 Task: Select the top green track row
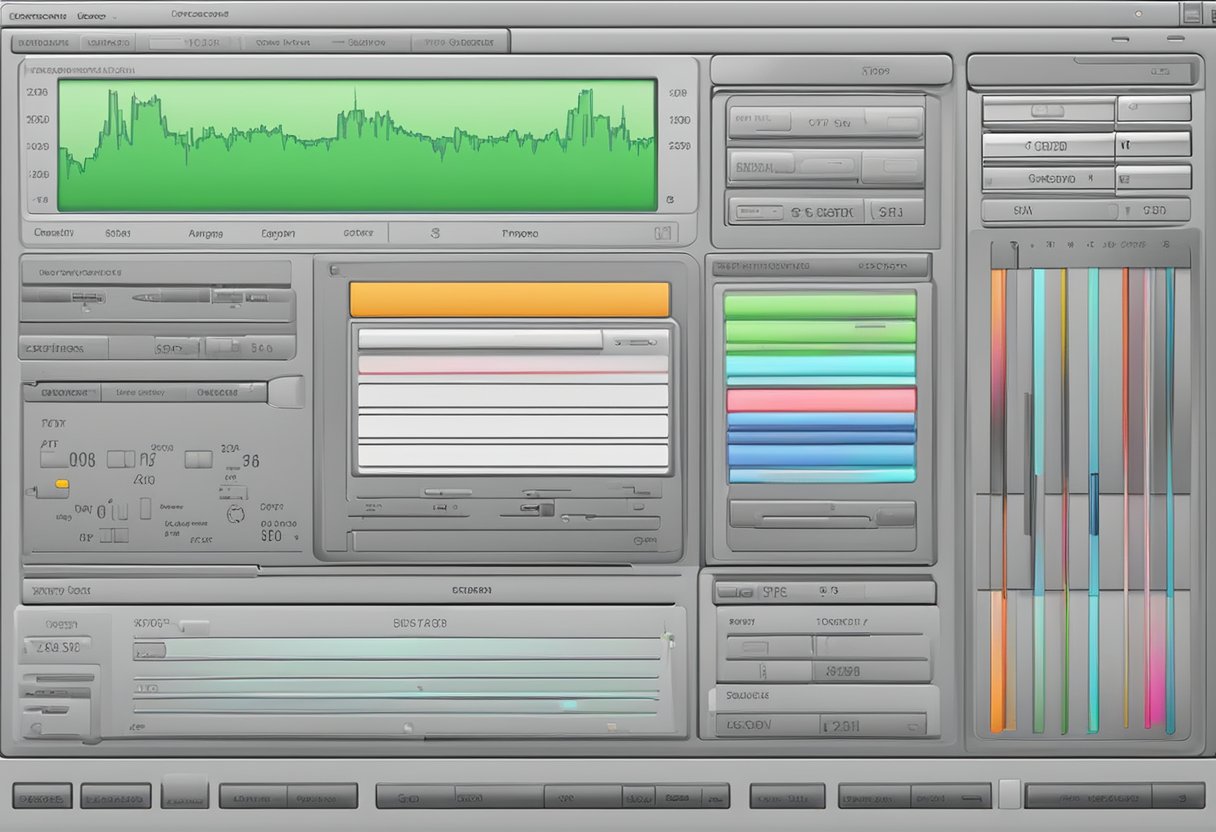click(820, 305)
